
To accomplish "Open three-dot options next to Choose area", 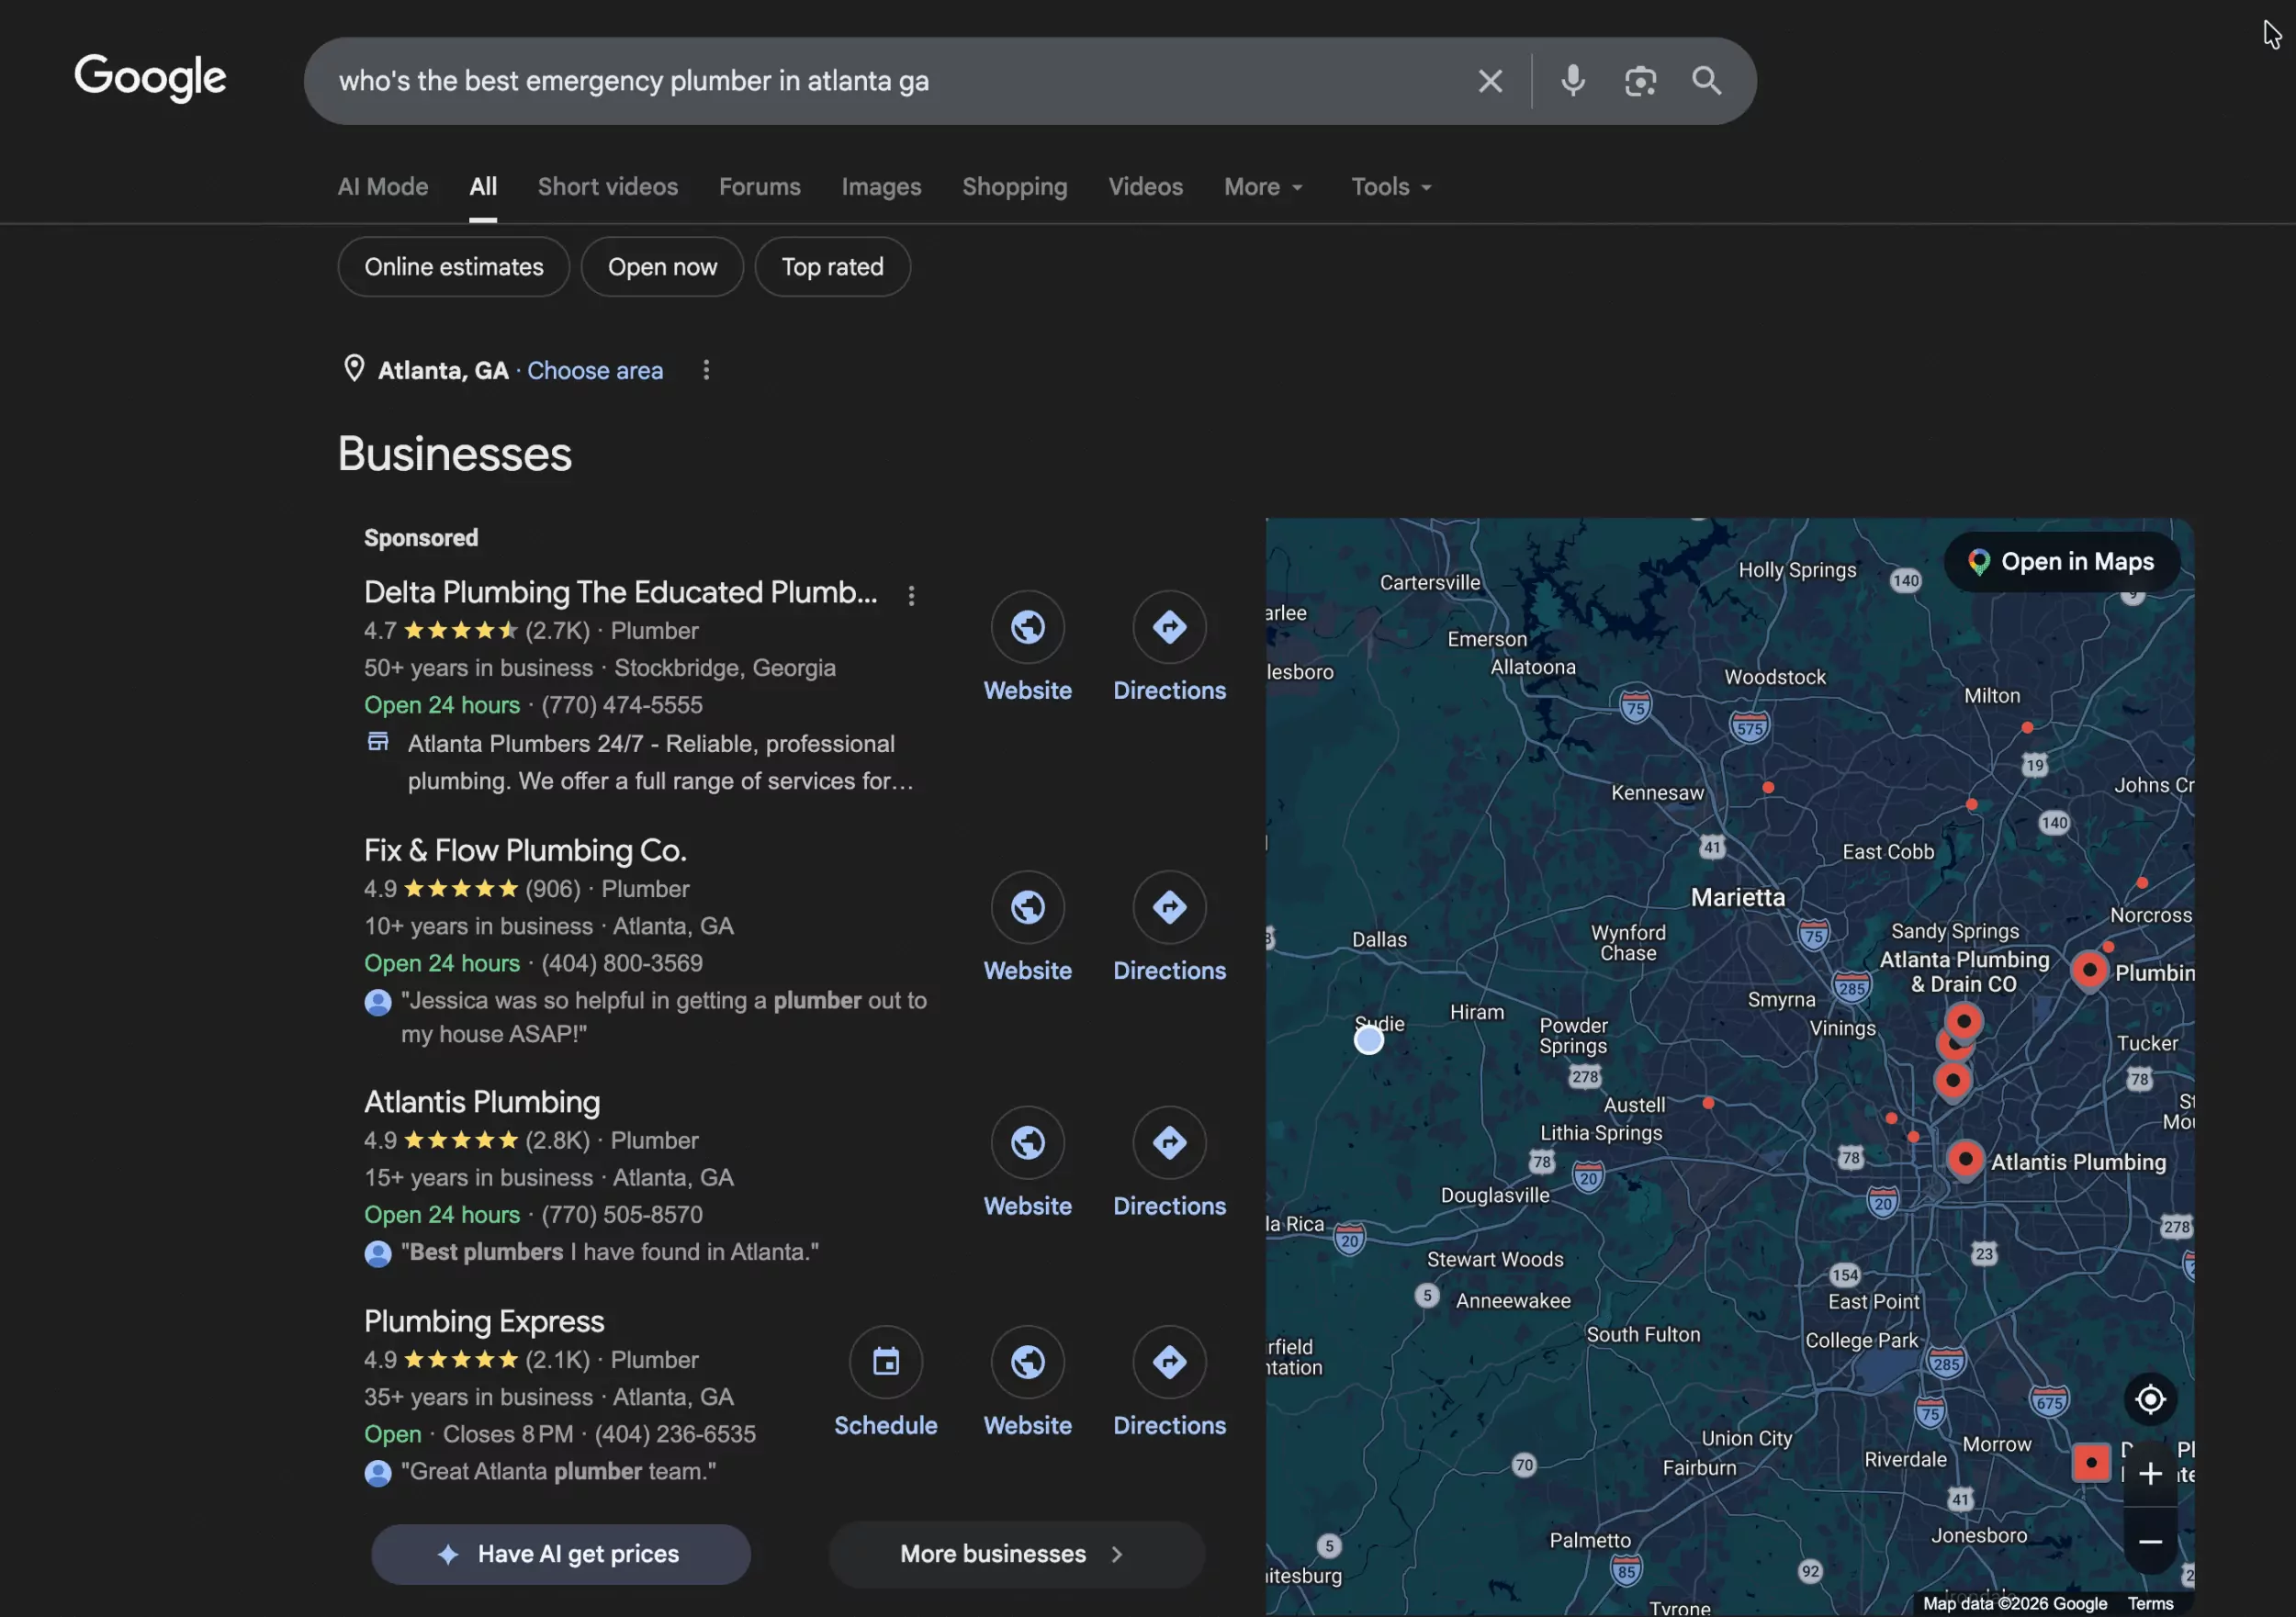I will (706, 370).
